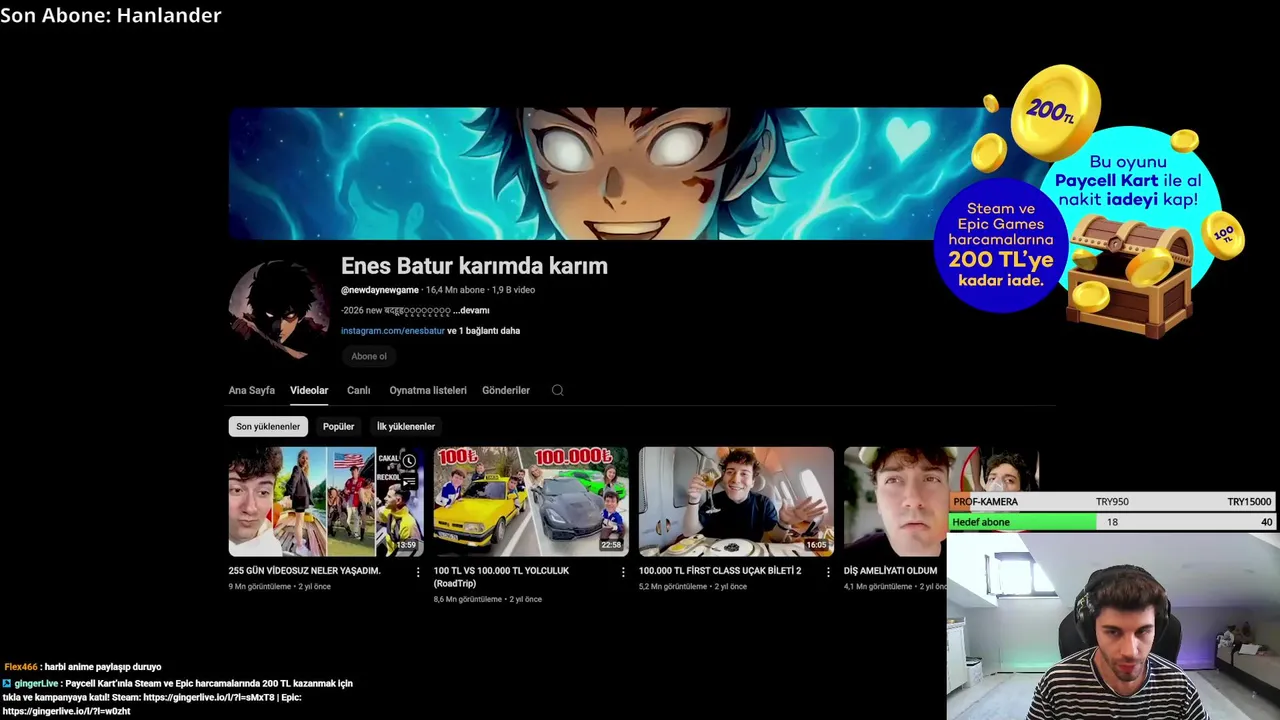
Task: Click 've 1 bağlantı daha' links text
Action: (483, 331)
